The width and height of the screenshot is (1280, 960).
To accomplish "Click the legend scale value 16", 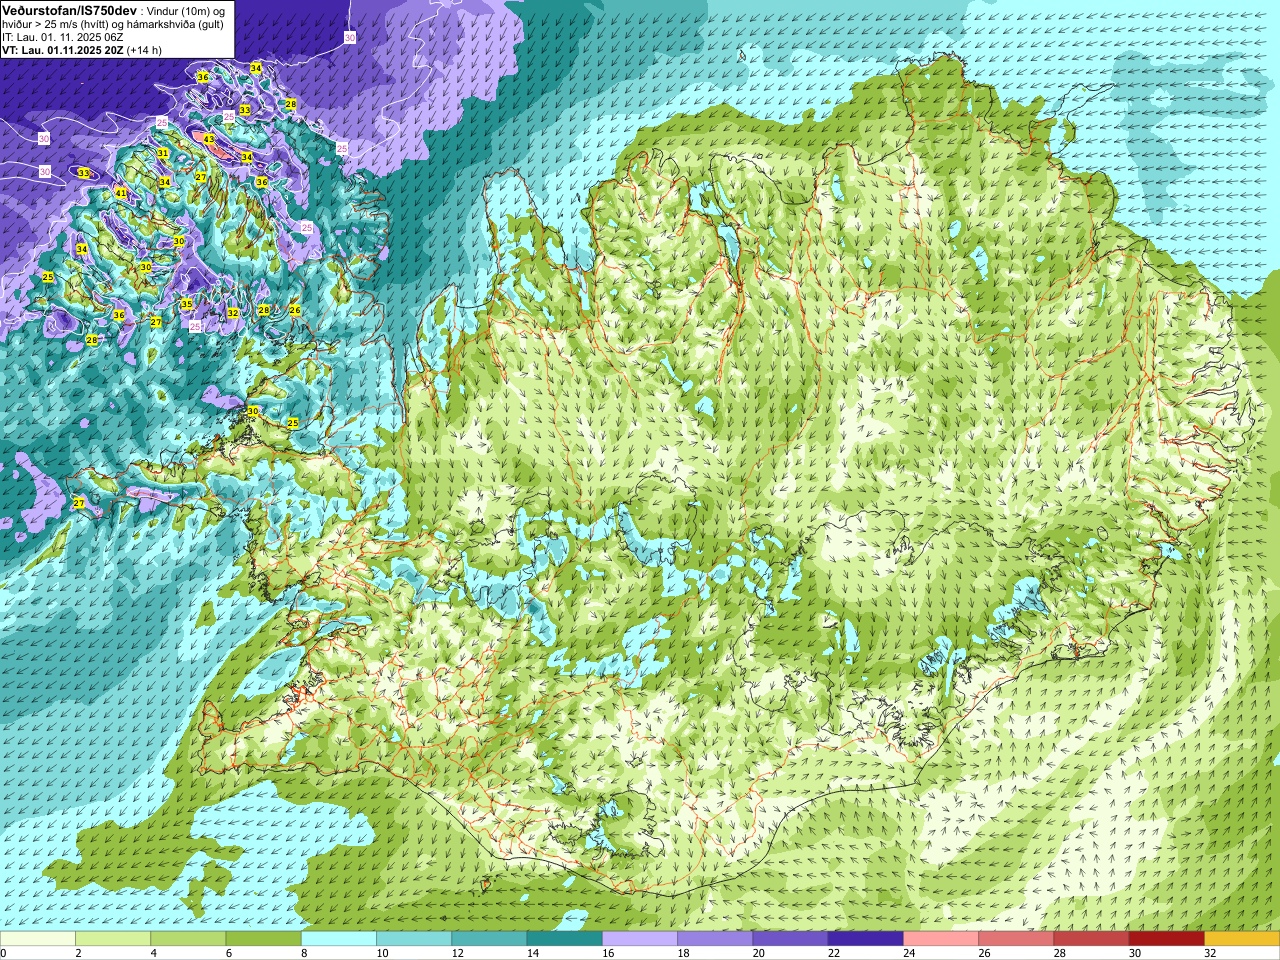I will click(608, 953).
